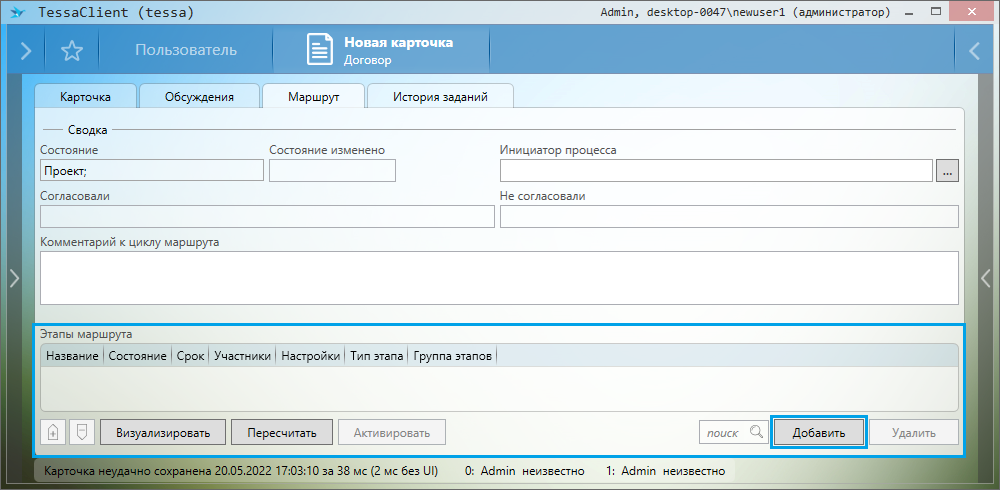
Task: Select the История заданий tab
Action: [x=440, y=97]
